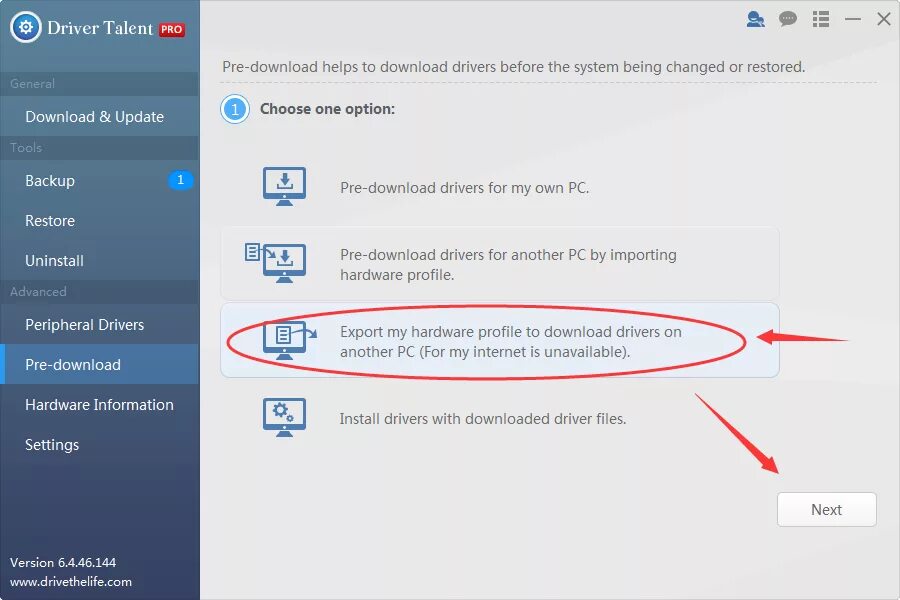Minimize the Driver Talent window

coord(853,19)
